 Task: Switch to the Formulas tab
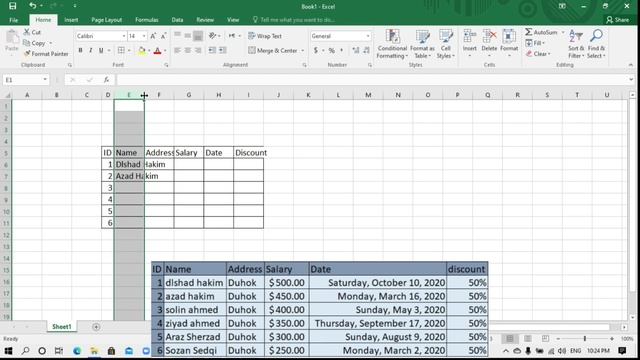coord(147,20)
